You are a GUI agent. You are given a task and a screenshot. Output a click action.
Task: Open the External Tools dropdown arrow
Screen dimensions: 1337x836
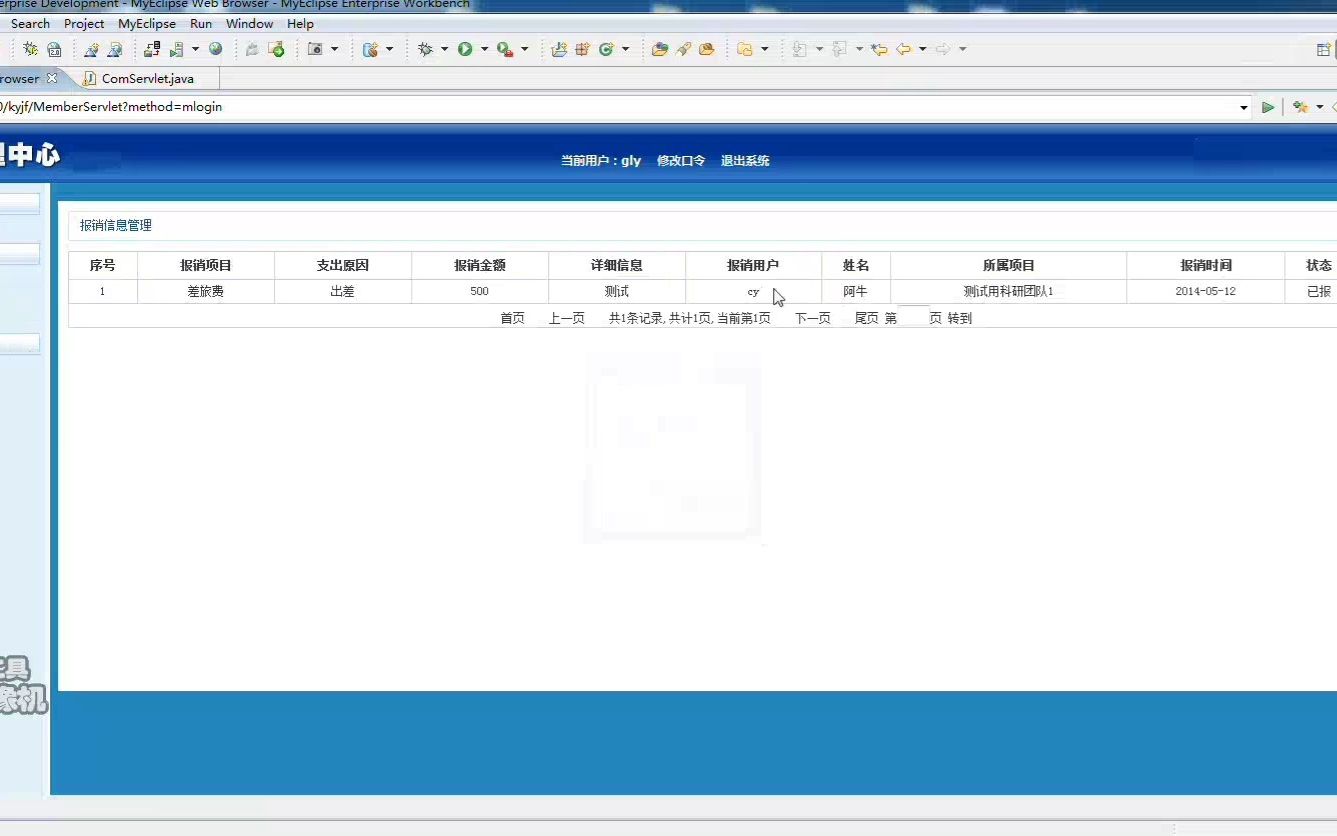524,49
